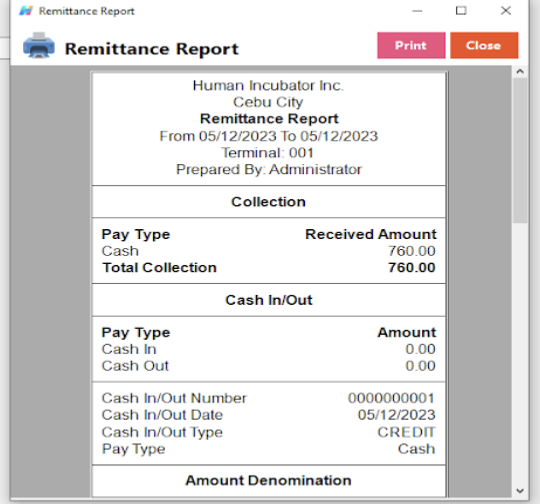Click the scrollbar track below the thumb
The image size is (540, 504).
click(x=520, y=353)
